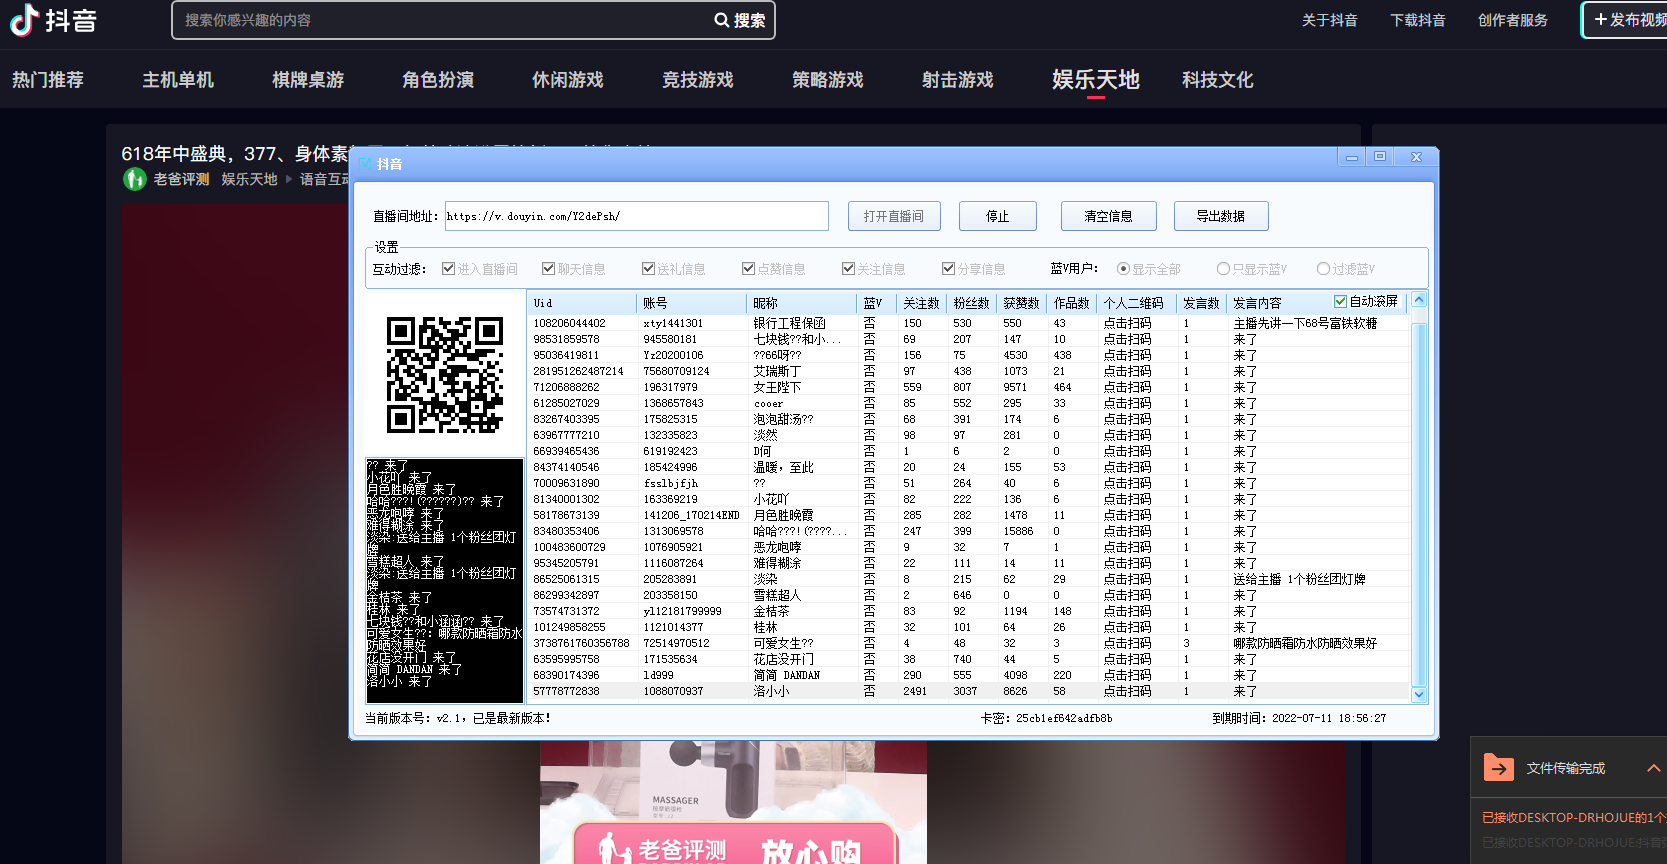This screenshot has width=1667, height=864.
Task: Click the 关注数 column header
Action: coord(921,303)
